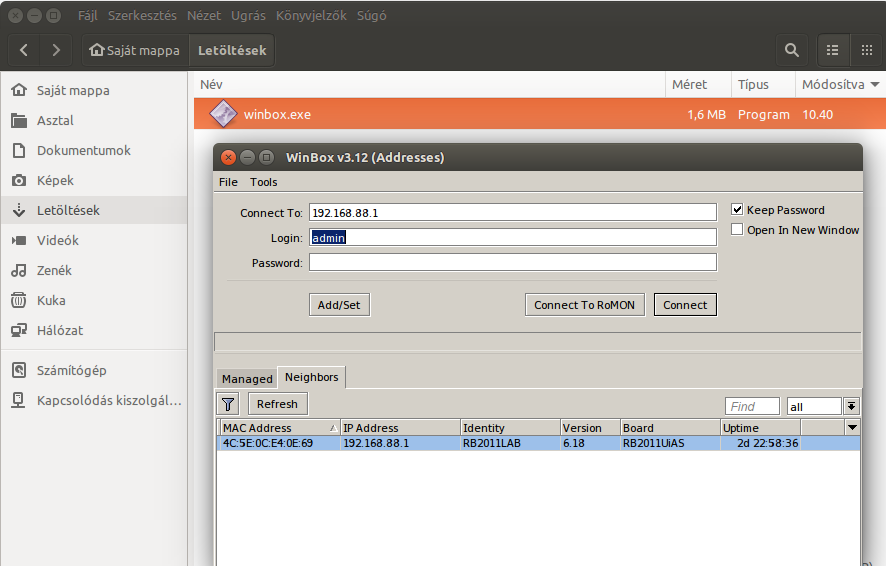886x566 pixels.
Task: Open the 'all' filter dropdown arrow
Action: click(852, 406)
